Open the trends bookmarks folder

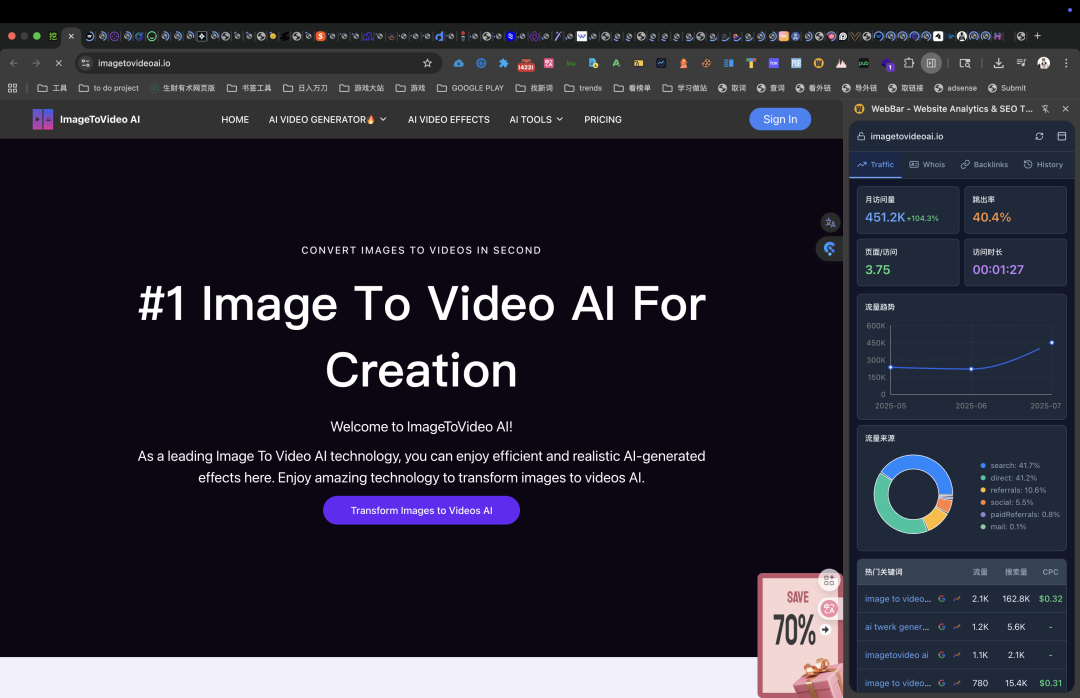[583, 88]
